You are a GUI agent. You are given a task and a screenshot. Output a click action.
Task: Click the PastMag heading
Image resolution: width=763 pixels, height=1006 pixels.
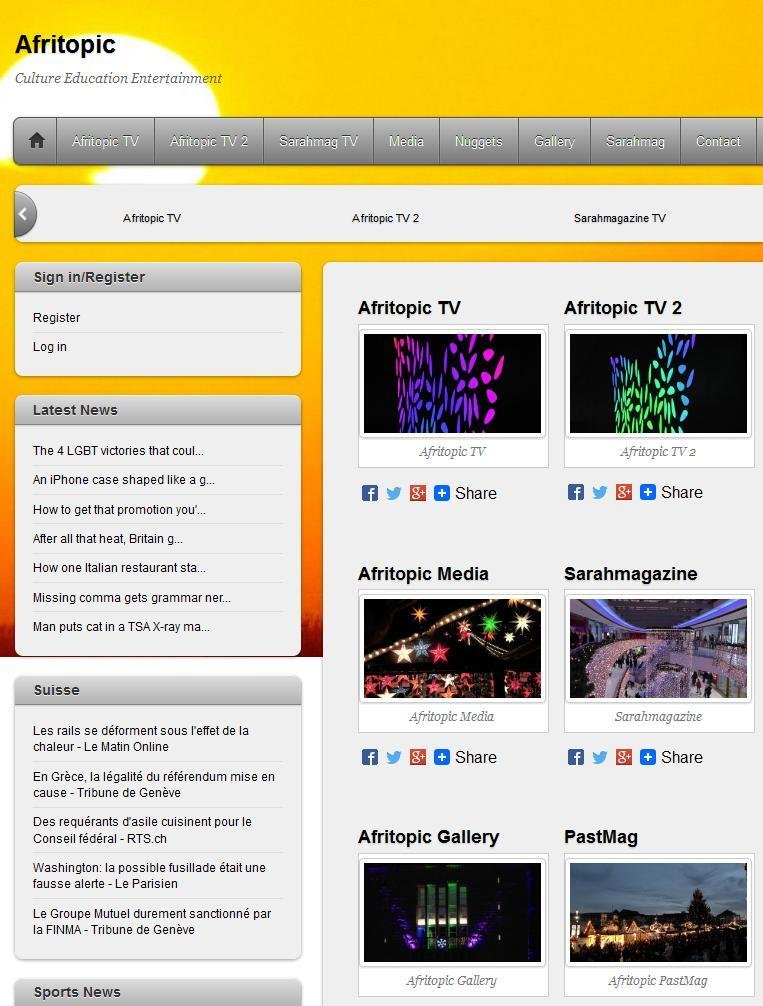click(x=601, y=837)
